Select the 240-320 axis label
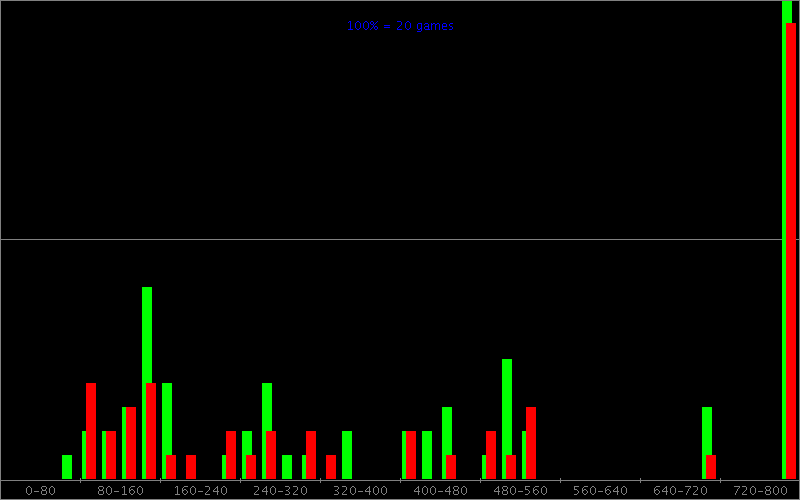The height and width of the screenshot is (500, 800). point(280,491)
